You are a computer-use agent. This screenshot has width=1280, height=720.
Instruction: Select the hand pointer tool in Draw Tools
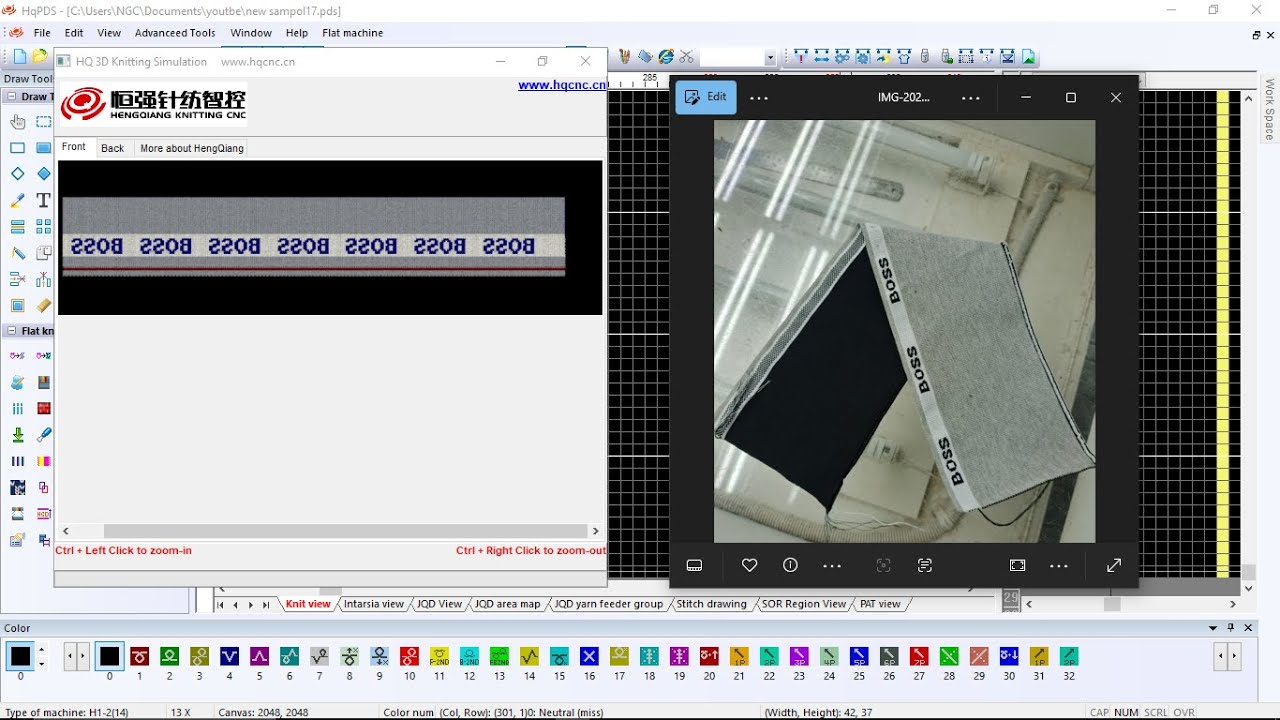tap(18, 122)
